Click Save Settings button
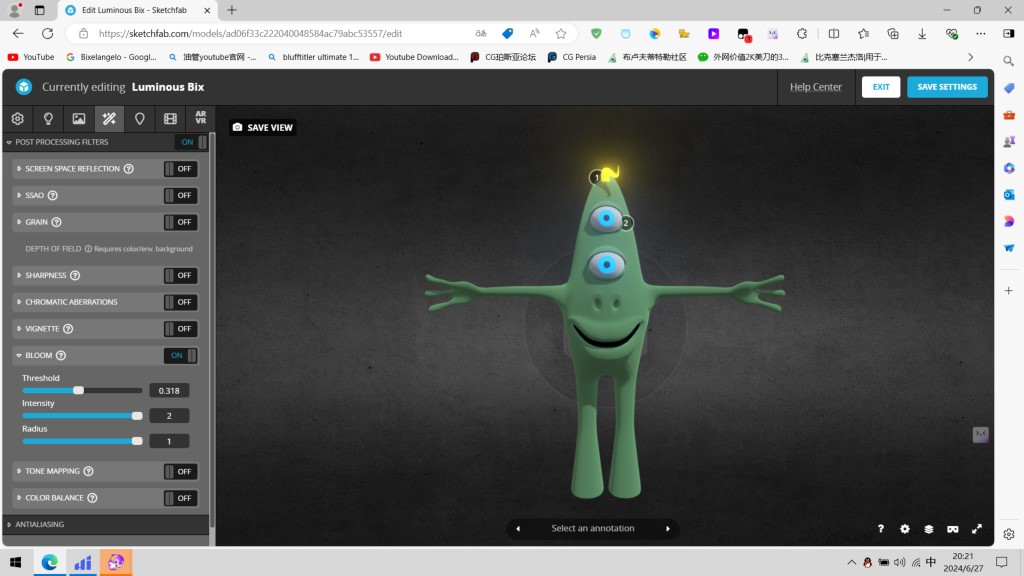This screenshot has width=1024, height=576. tap(947, 87)
